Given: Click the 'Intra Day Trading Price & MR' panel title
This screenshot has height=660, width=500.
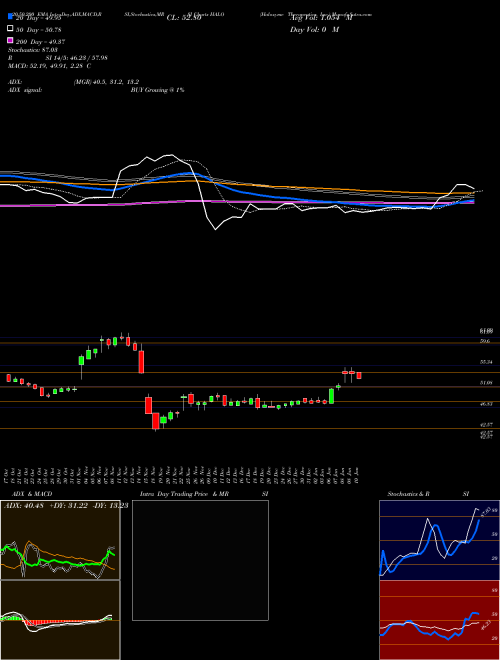Looking at the screenshot, I should [x=184, y=494].
